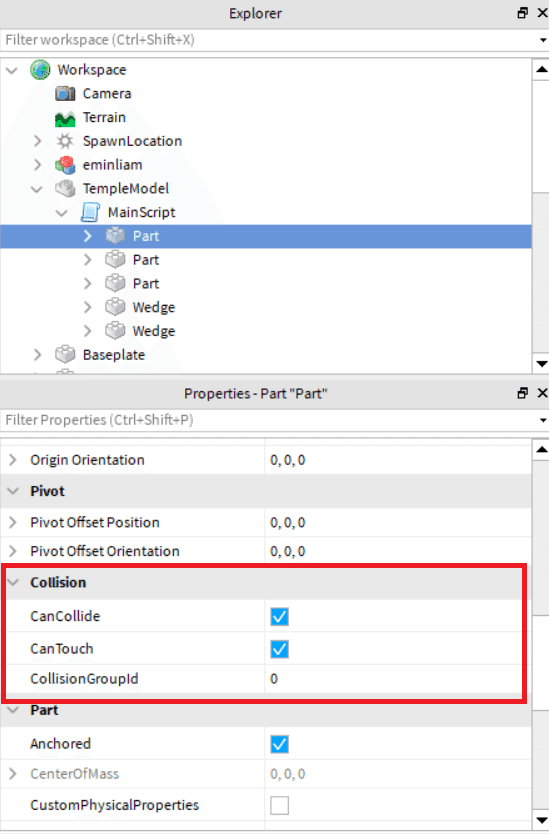Open the Properties filter dropdown arrow
This screenshot has height=834, width=549.
pos(543,420)
